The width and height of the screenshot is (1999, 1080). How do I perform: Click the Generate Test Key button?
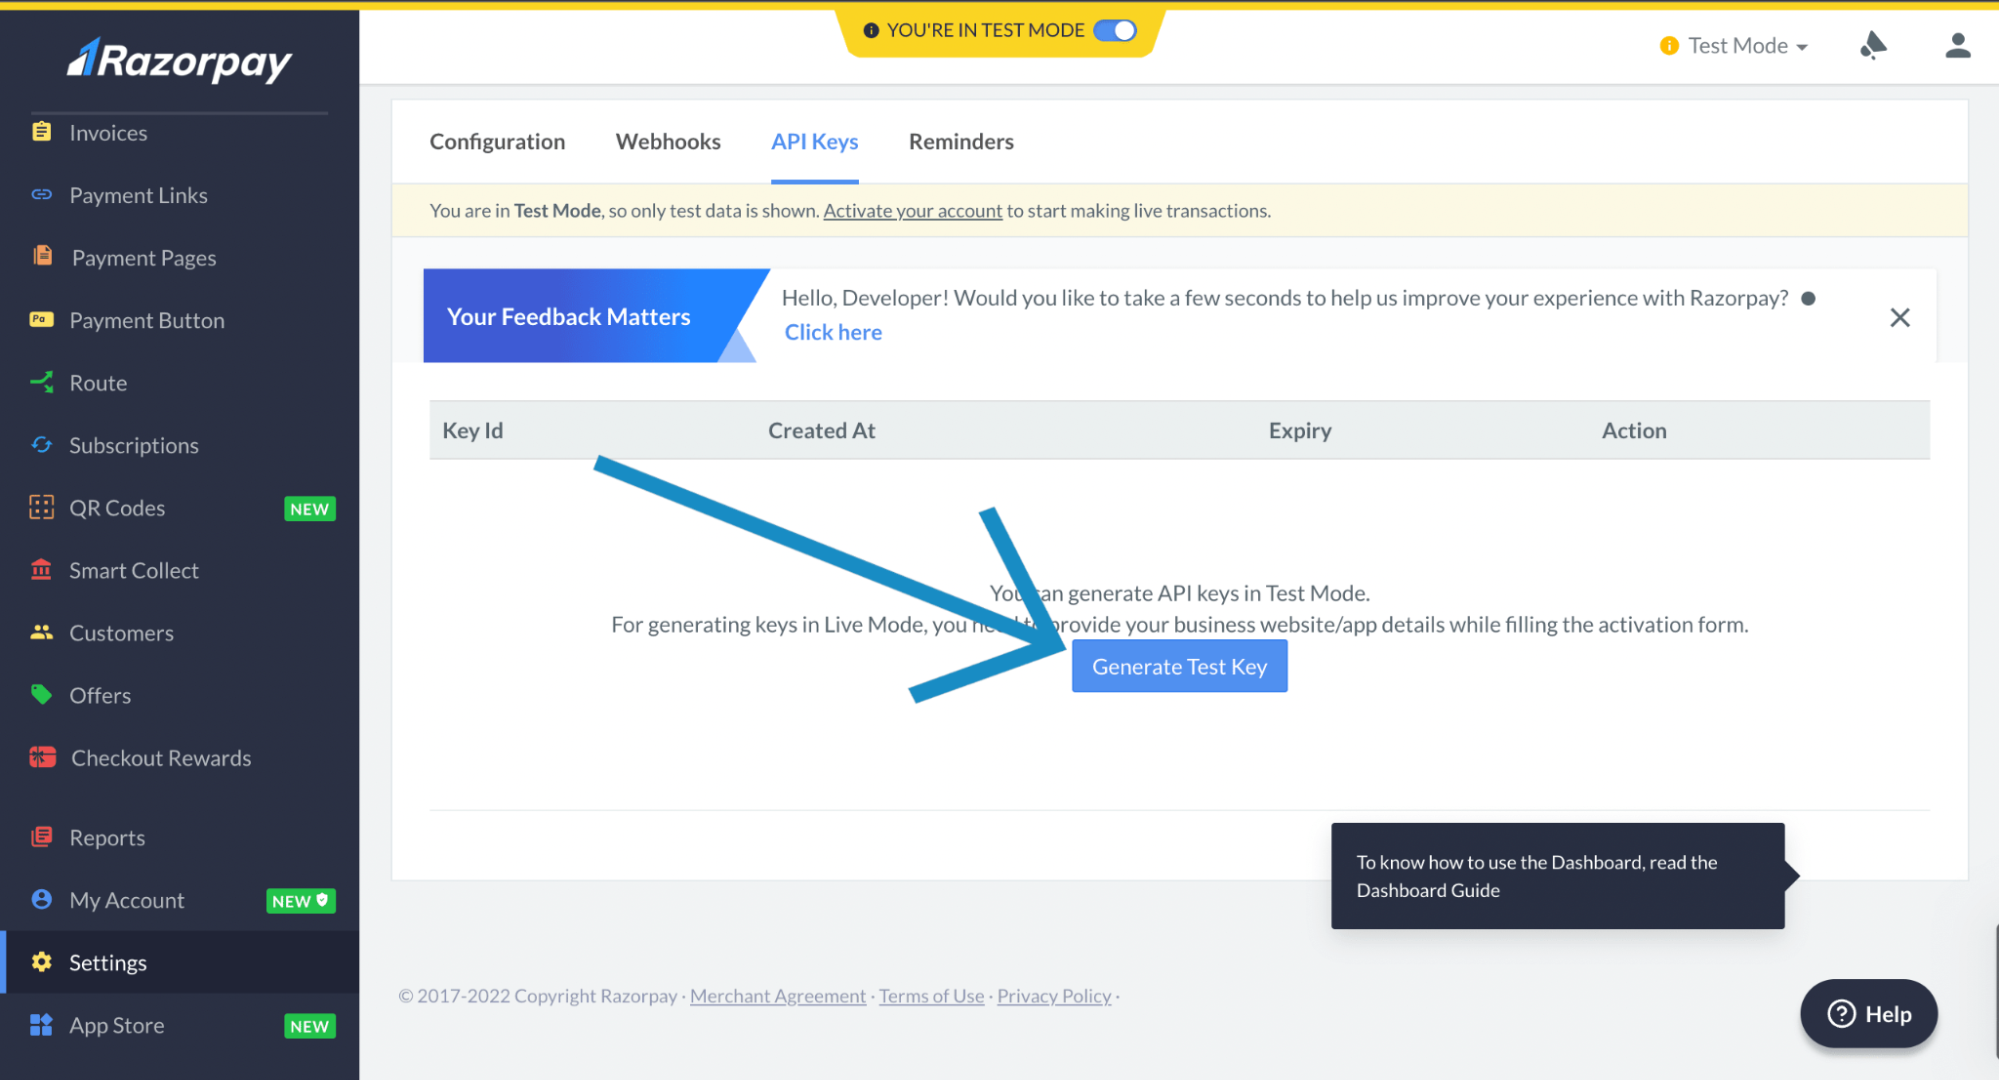(1180, 665)
